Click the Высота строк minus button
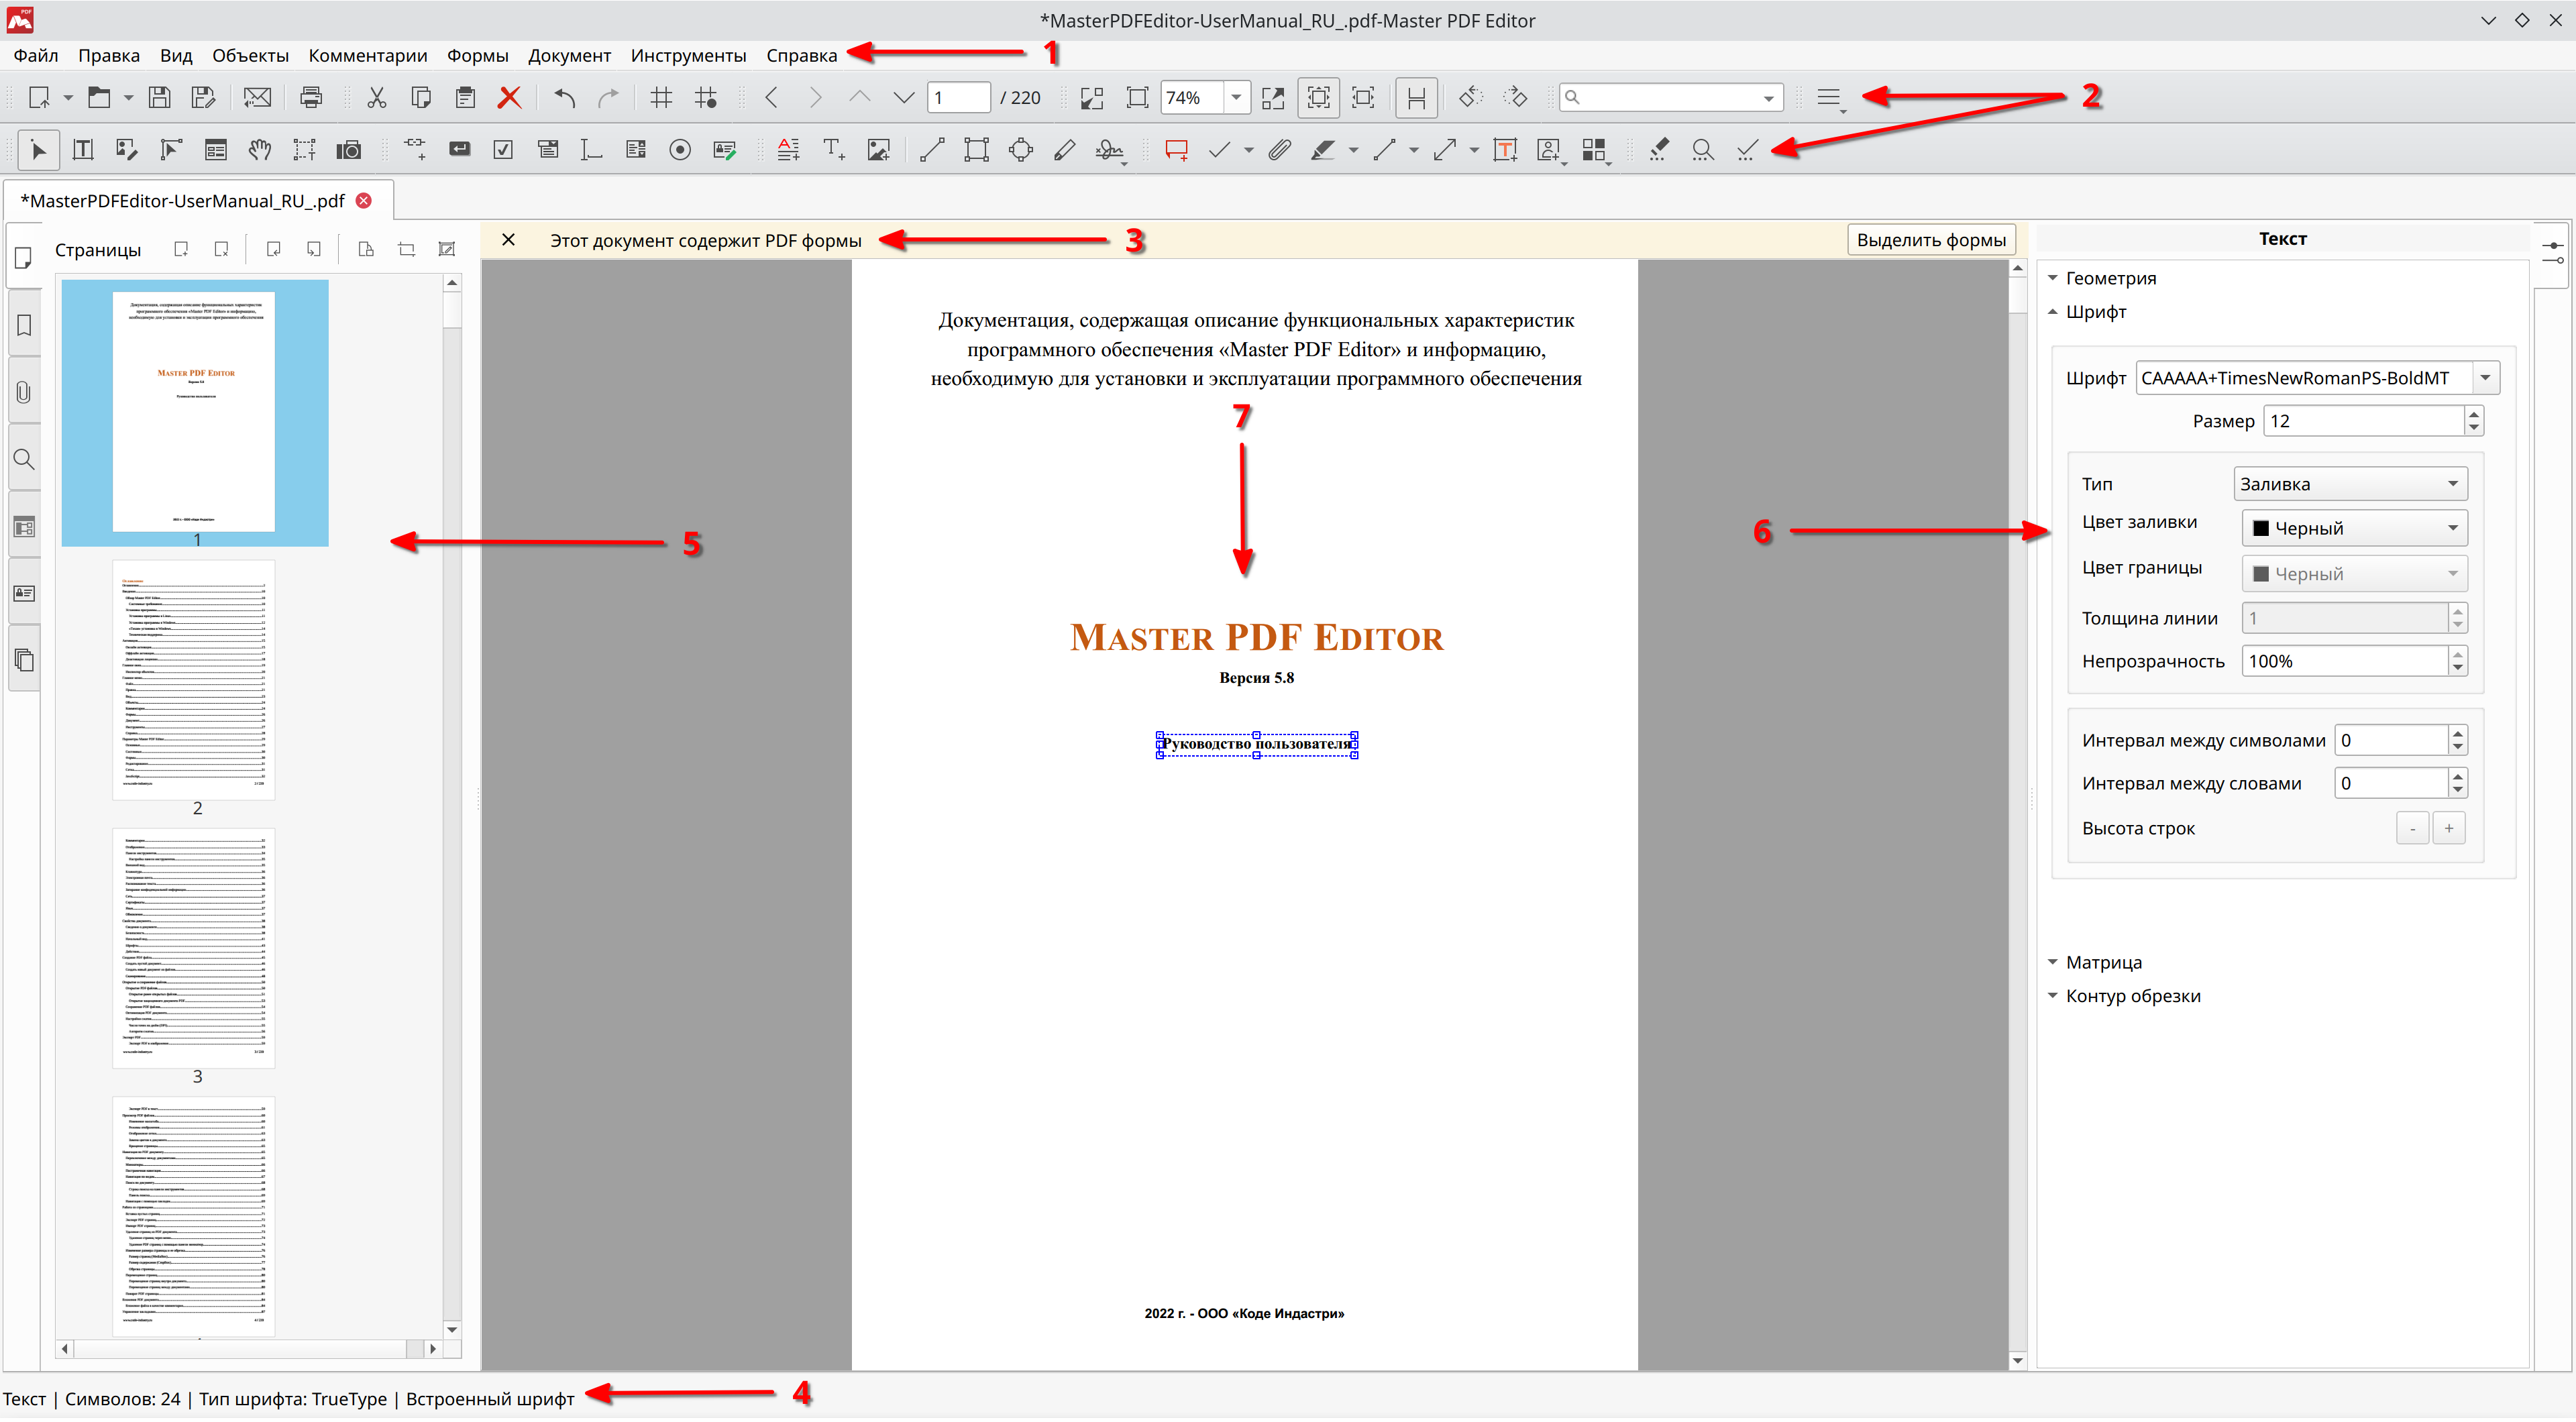The height and width of the screenshot is (1422, 2576). click(2412, 829)
